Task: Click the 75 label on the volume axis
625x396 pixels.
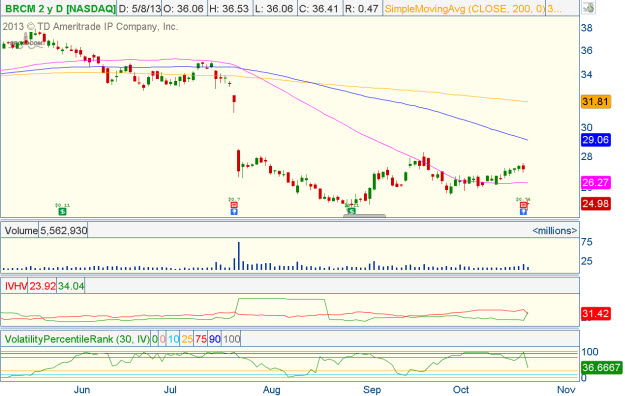Action: [x=587, y=242]
